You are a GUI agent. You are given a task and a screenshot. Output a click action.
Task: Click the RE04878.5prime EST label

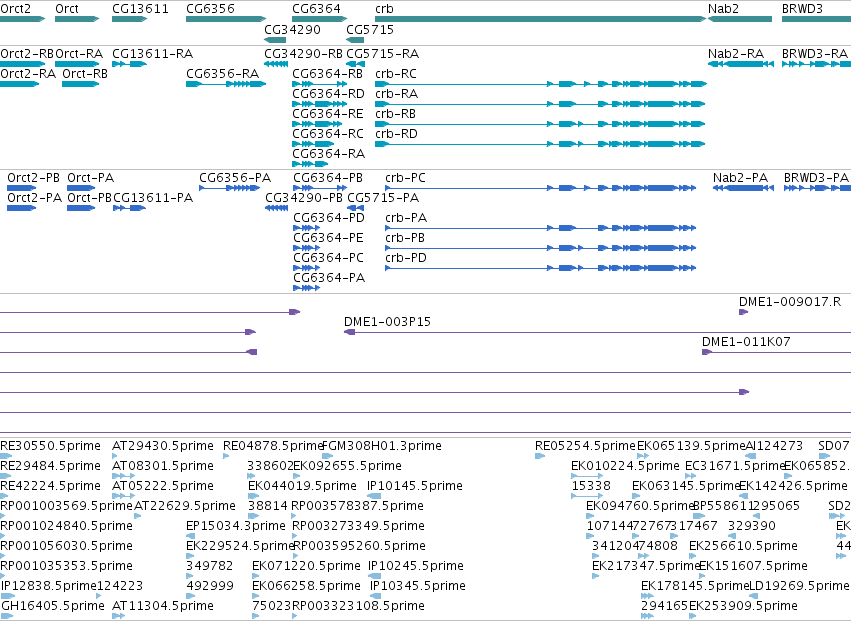point(274,446)
